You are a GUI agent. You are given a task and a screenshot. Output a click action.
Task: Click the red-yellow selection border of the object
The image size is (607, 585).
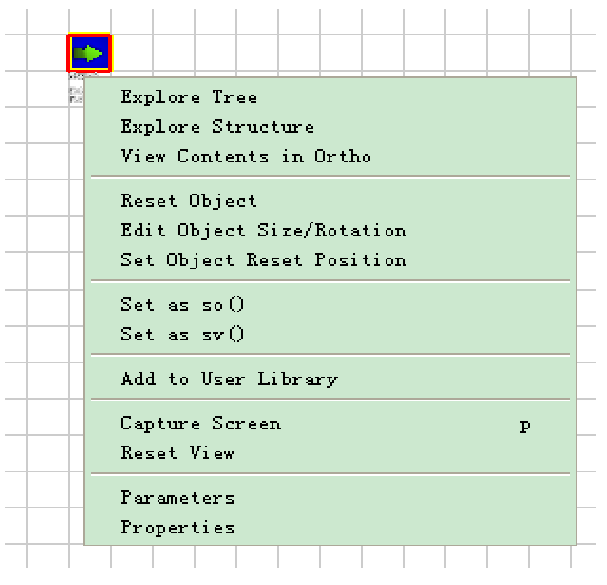tap(69, 53)
